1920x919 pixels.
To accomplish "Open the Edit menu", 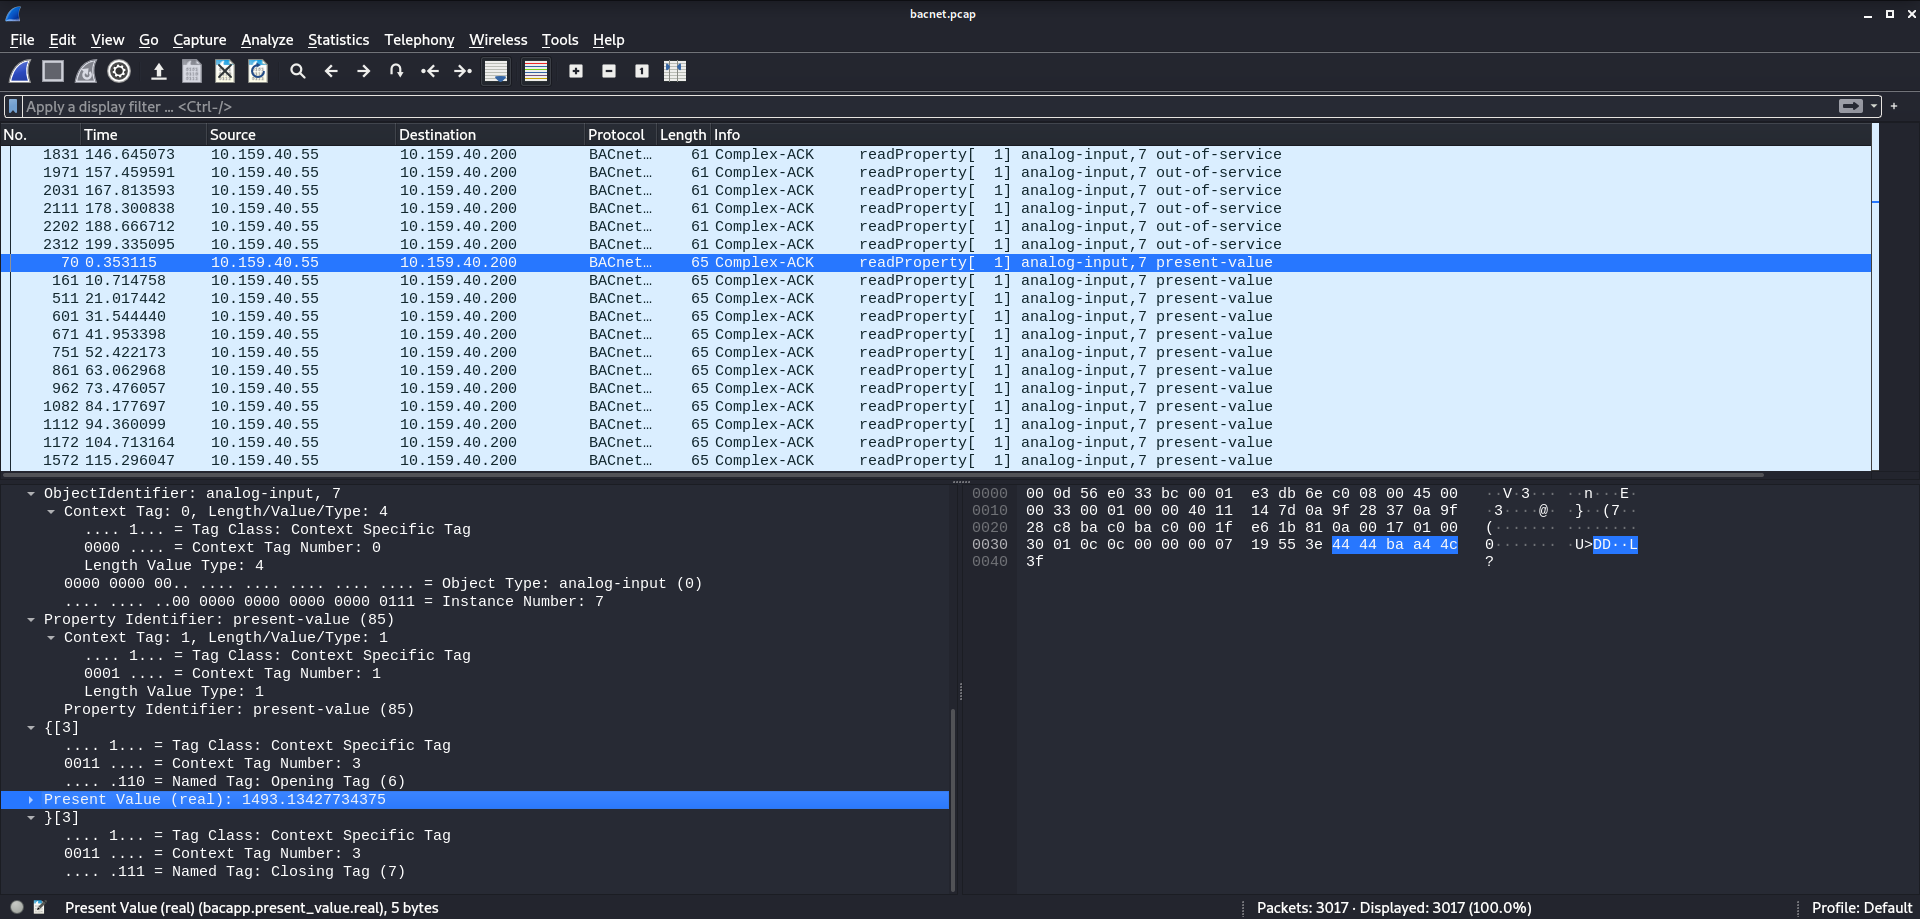I will (x=62, y=40).
